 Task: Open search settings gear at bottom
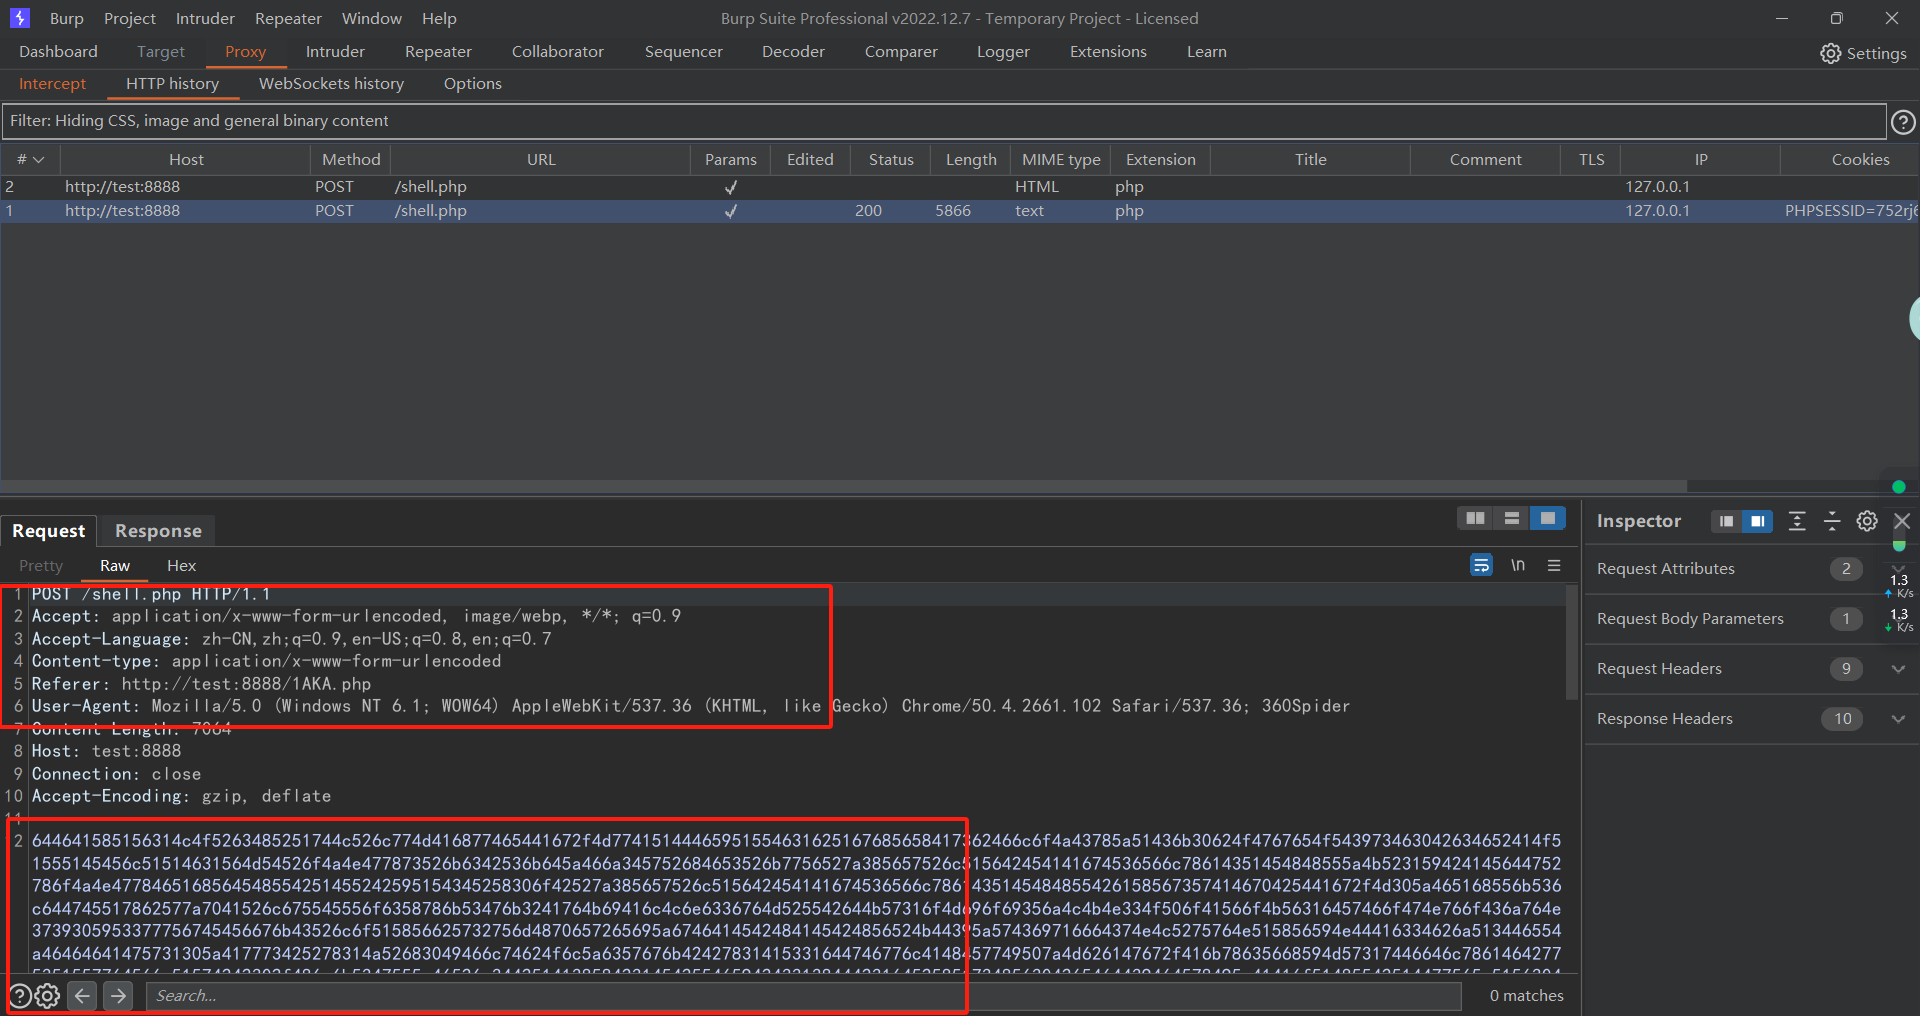pos(47,995)
